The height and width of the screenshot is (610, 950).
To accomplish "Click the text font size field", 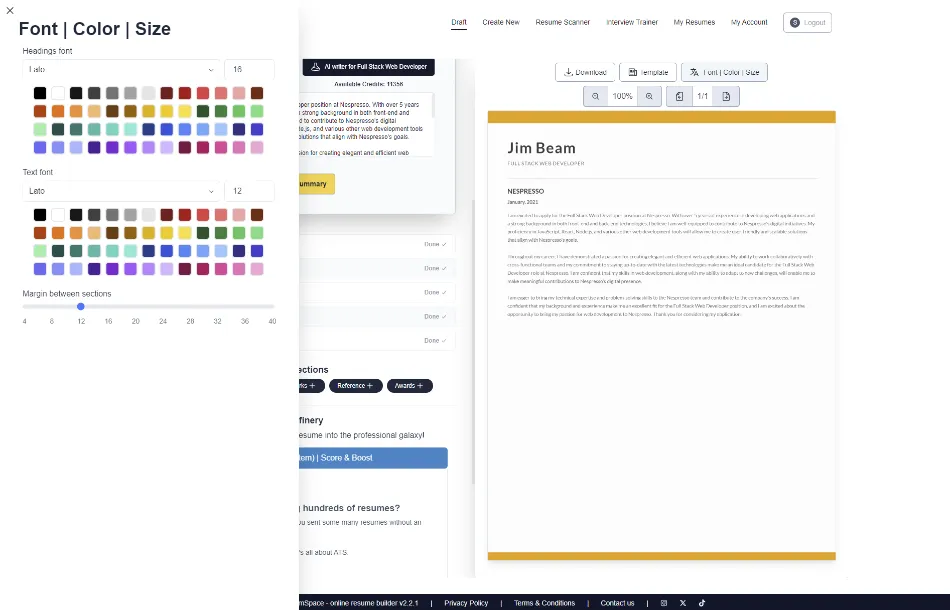I will tap(249, 191).
